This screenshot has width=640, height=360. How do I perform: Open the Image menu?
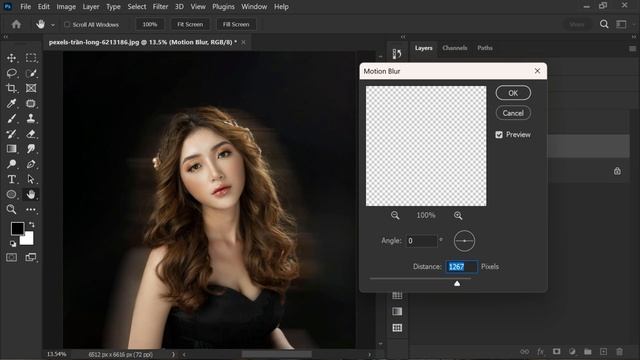[66, 7]
